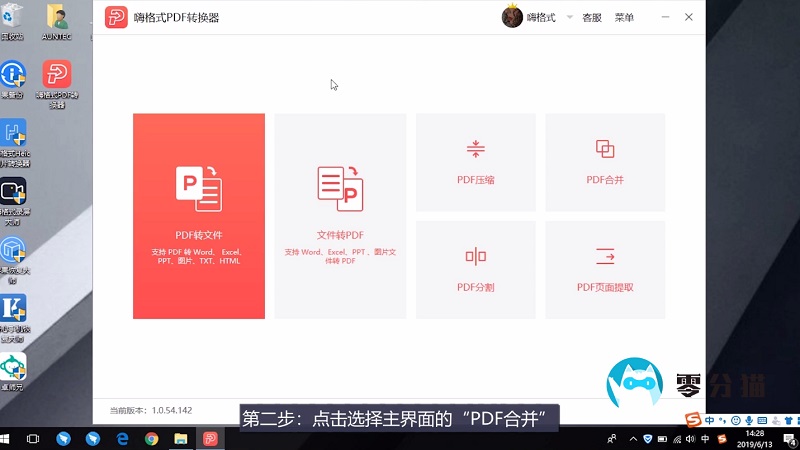Choose the PDF合并 merge tool

pyautogui.click(x=605, y=162)
